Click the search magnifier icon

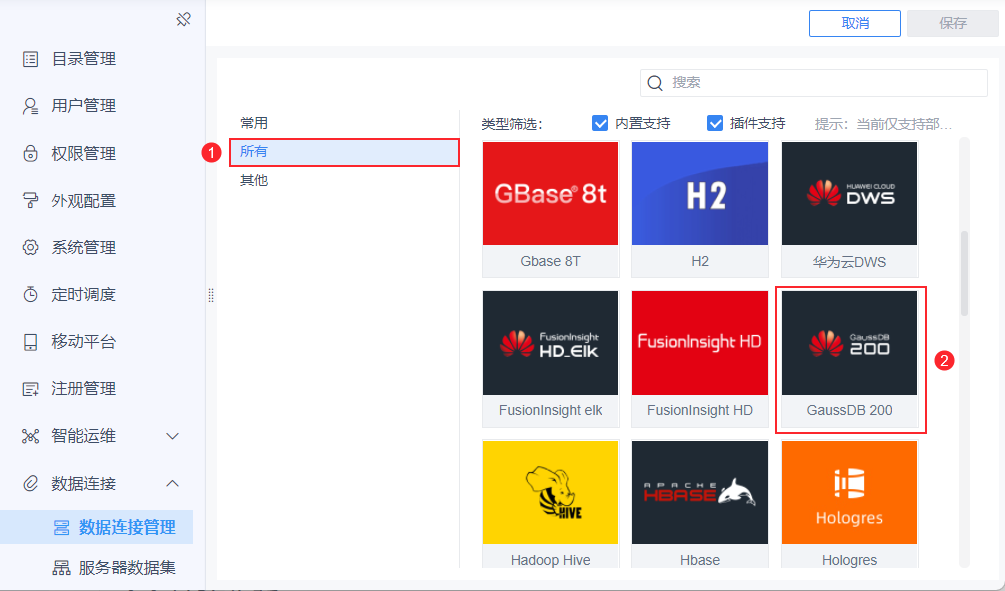click(x=654, y=83)
